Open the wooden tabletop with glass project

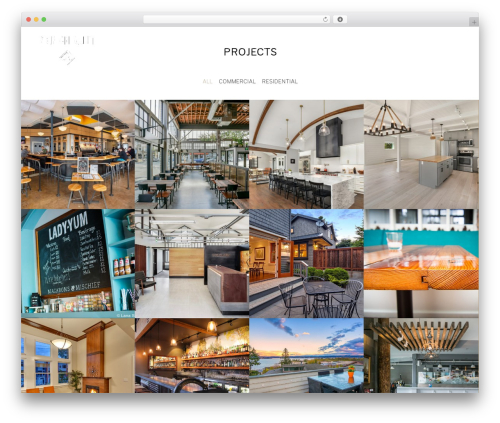[421, 263]
